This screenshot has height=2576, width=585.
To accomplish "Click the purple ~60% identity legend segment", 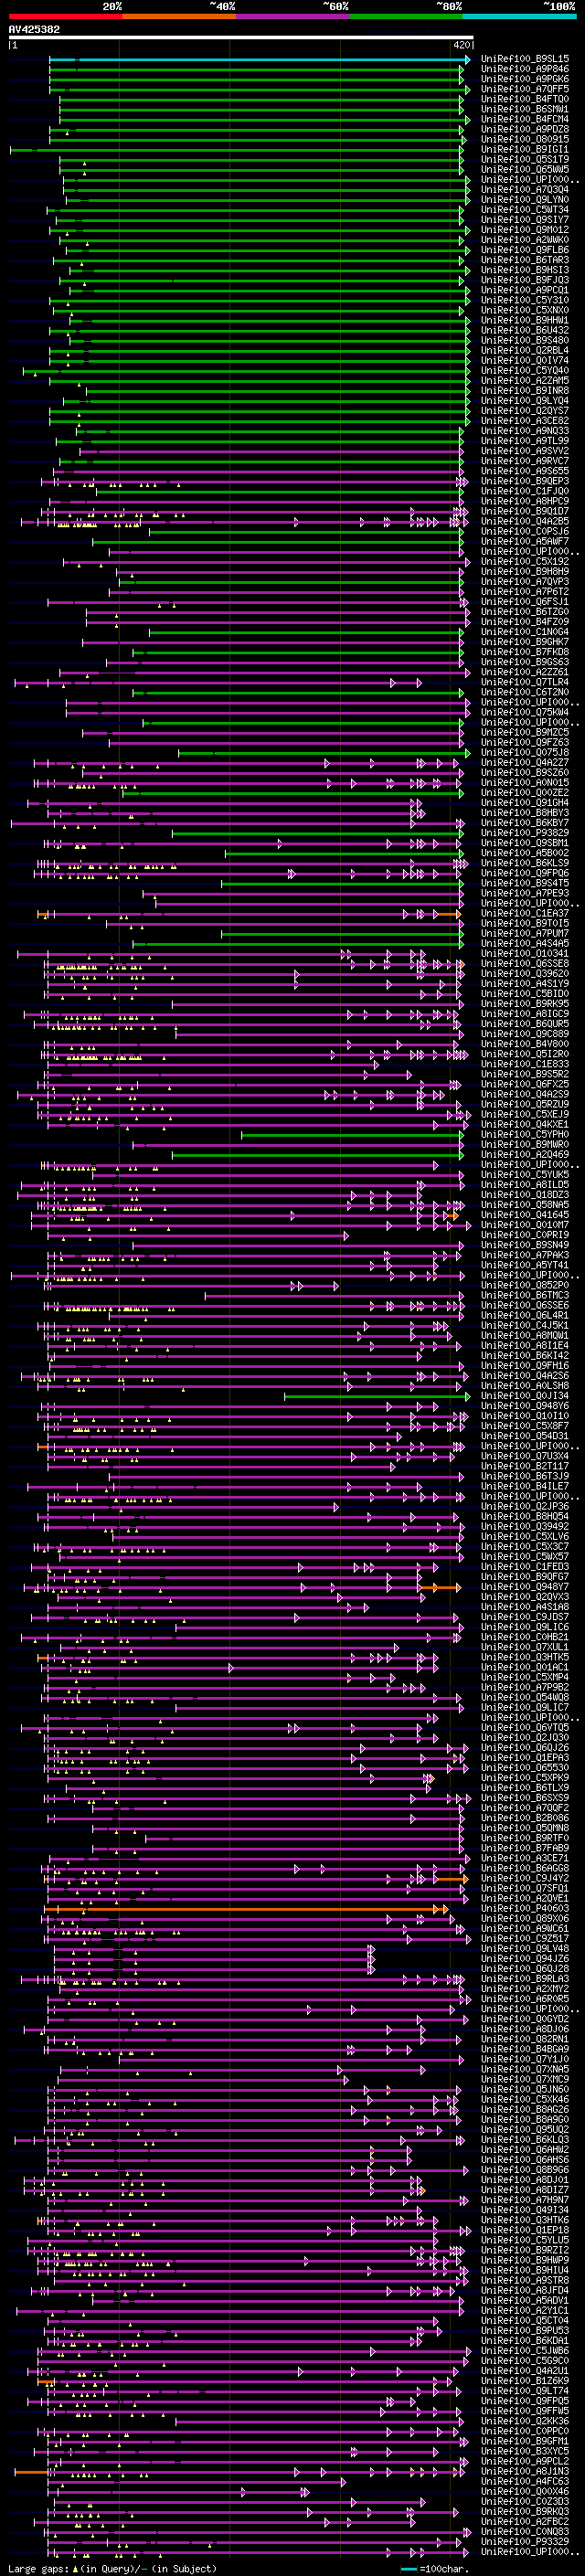I will point(293,16).
